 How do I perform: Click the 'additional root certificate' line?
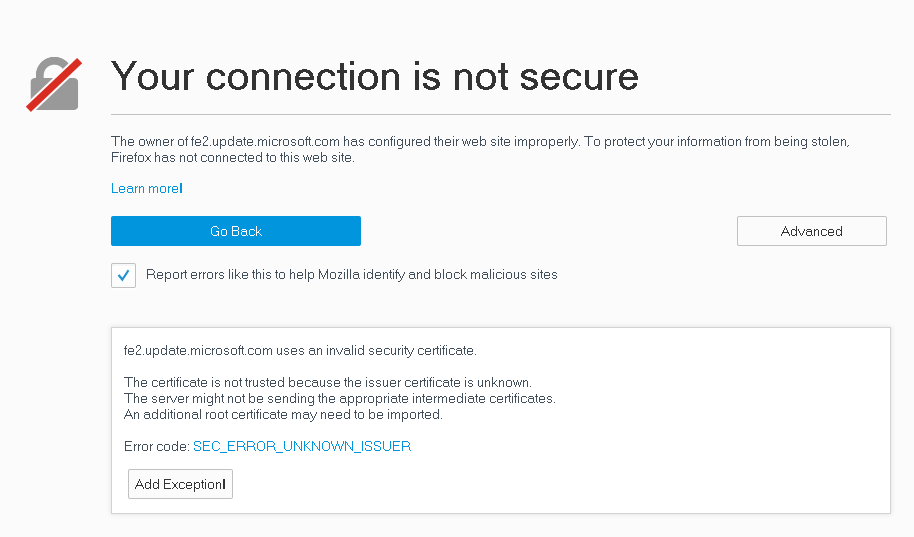[x=283, y=415]
